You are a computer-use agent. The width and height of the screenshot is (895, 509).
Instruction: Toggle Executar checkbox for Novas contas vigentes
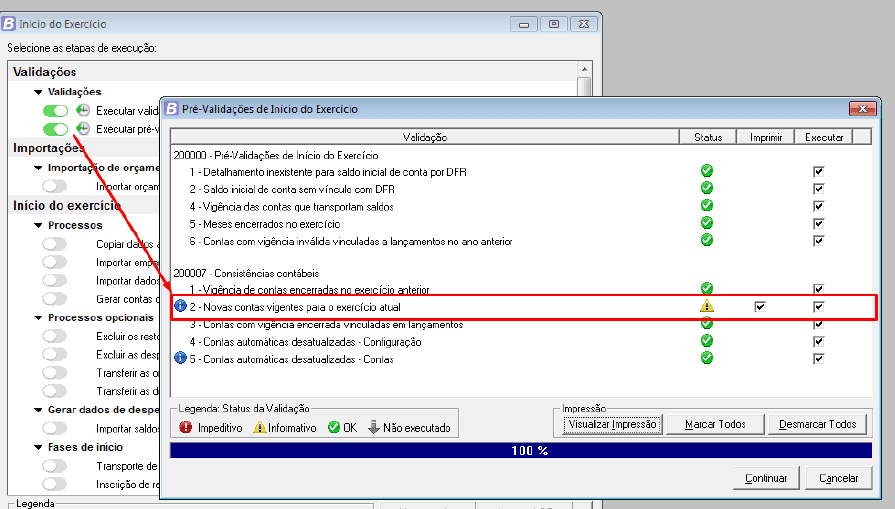coord(819,307)
